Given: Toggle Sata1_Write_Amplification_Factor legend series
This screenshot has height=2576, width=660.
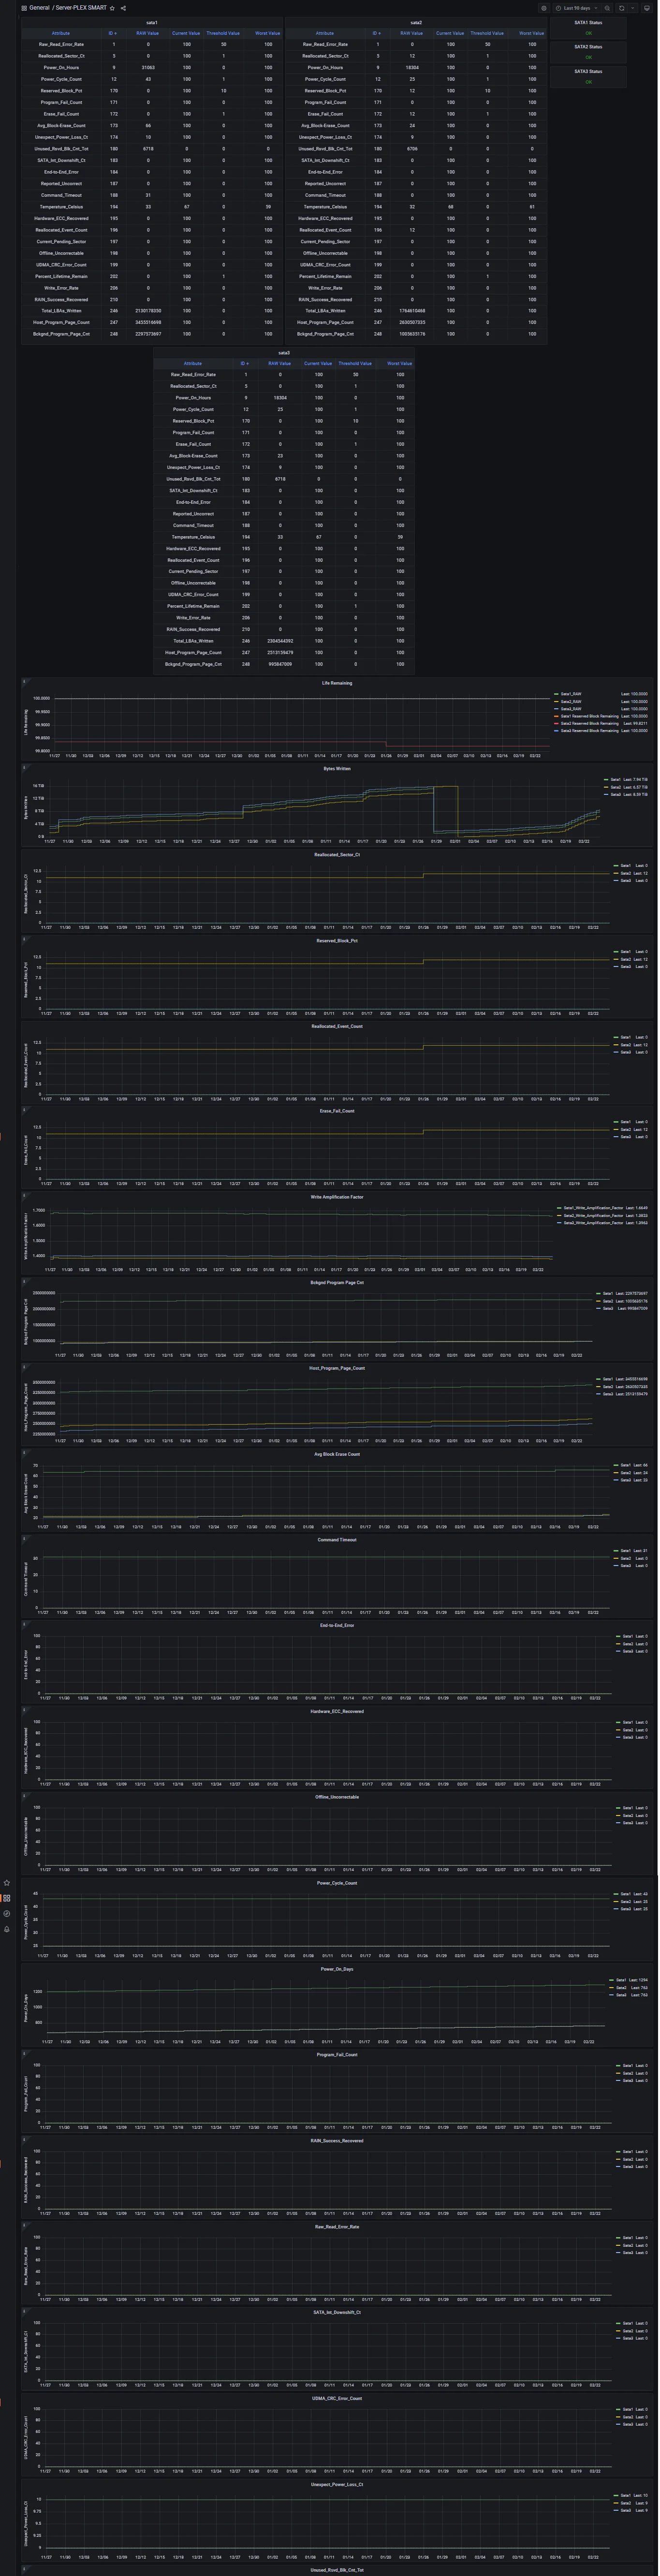Looking at the screenshot, I should coord(593,1208).
